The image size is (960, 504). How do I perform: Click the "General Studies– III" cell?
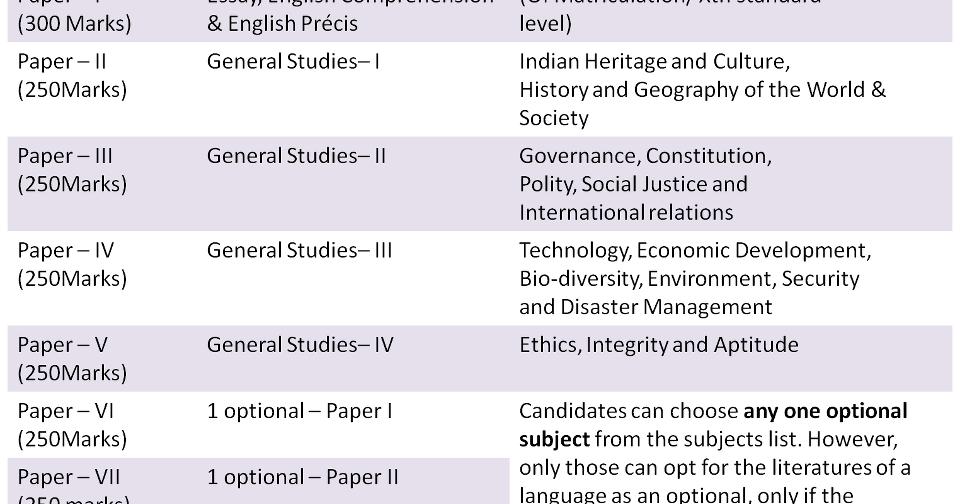299,250
